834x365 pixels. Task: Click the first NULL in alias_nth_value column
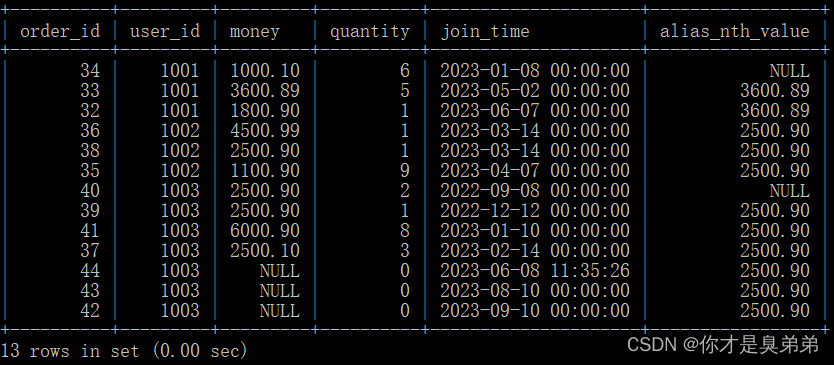[x=789, y=70]
